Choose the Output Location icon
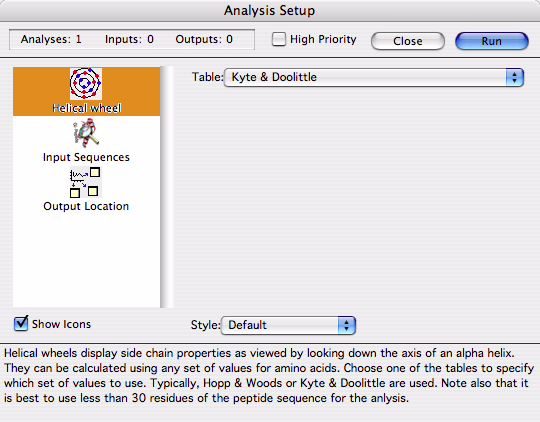Viewport: 540px width, 422px height. point(86,182)
